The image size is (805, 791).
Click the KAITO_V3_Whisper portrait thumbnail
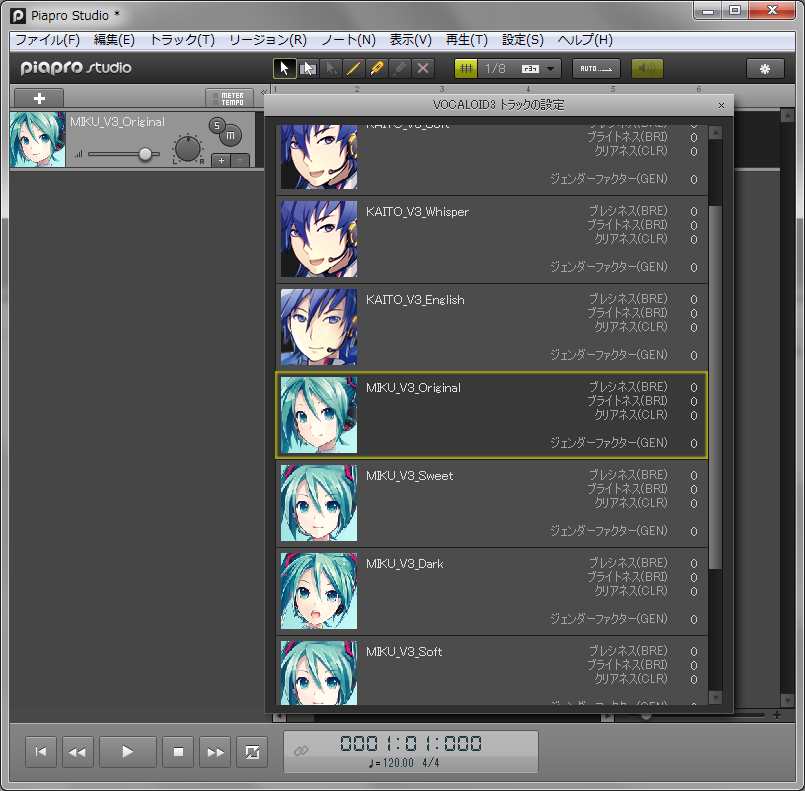click(319, 239)
